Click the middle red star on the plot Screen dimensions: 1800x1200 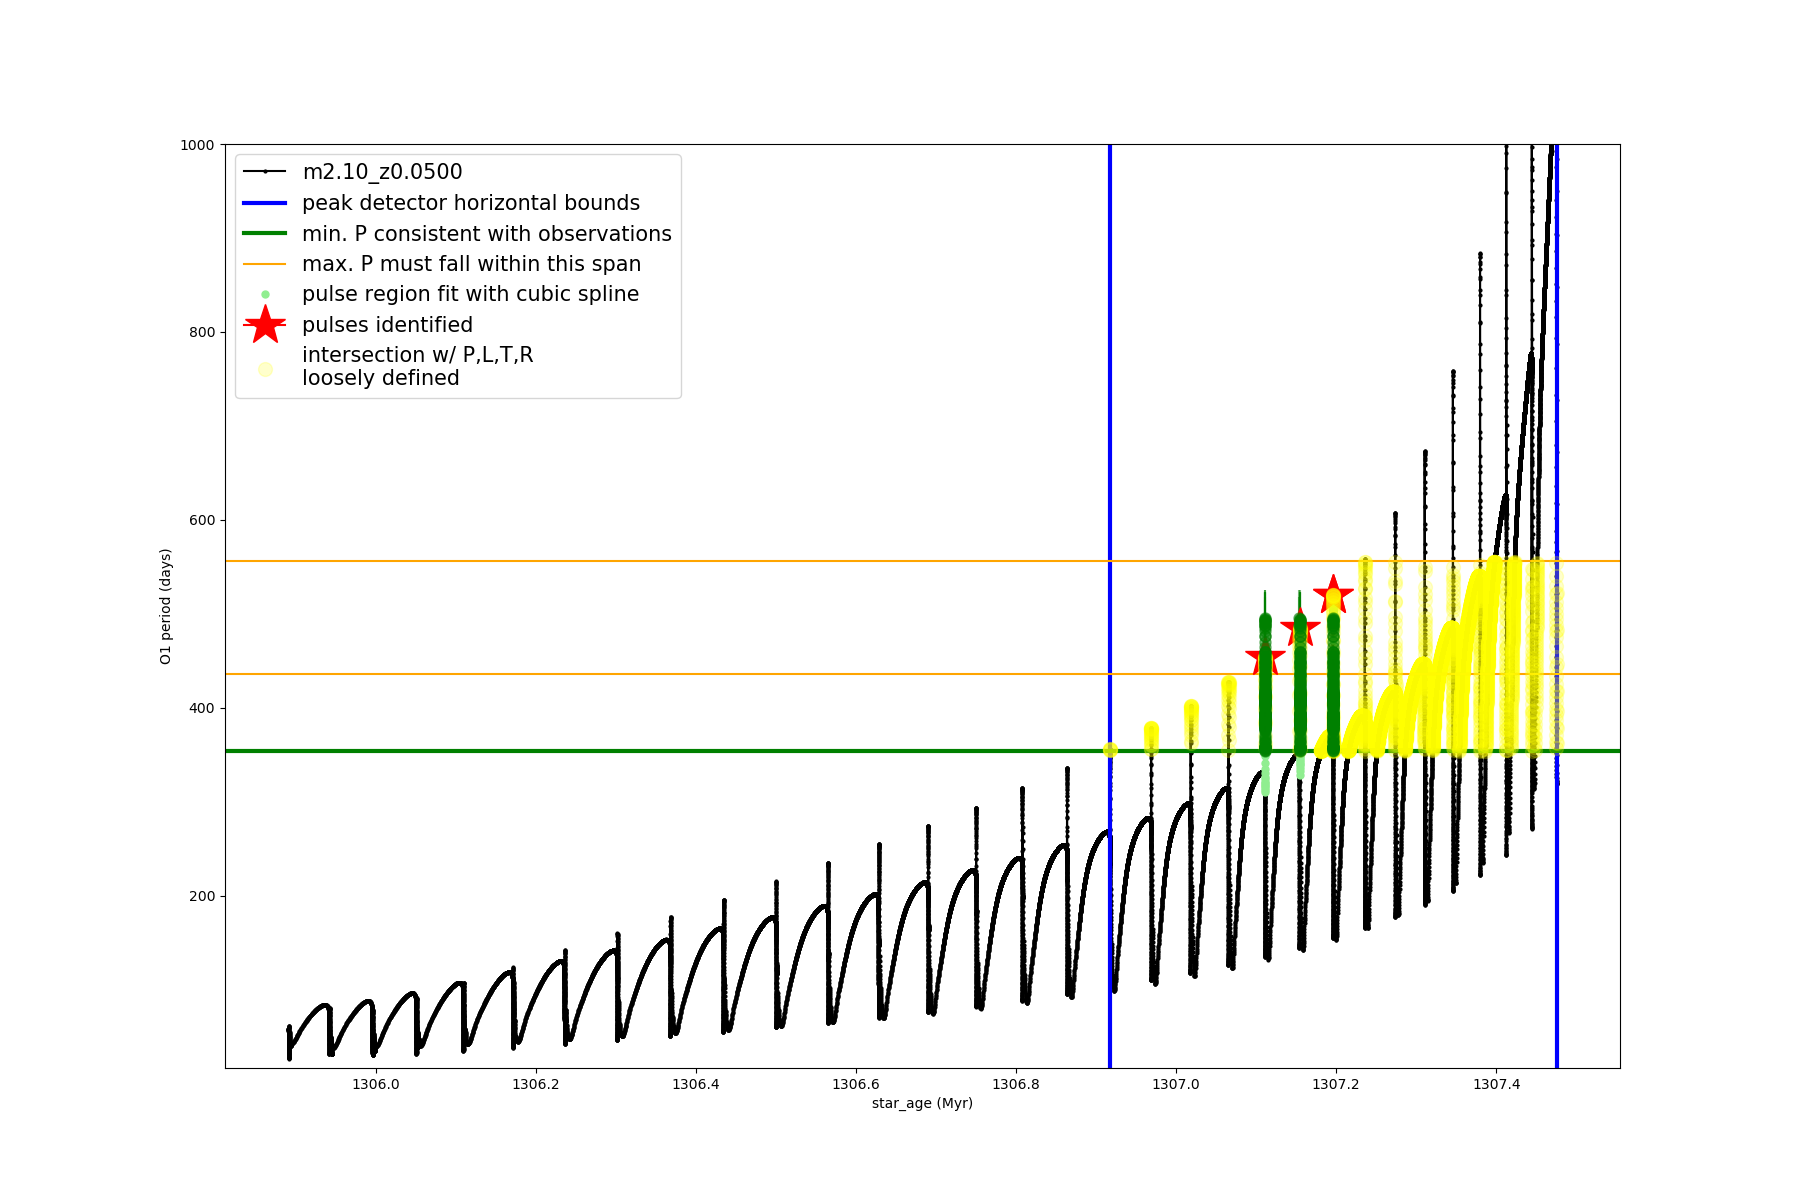(1300, 628)
